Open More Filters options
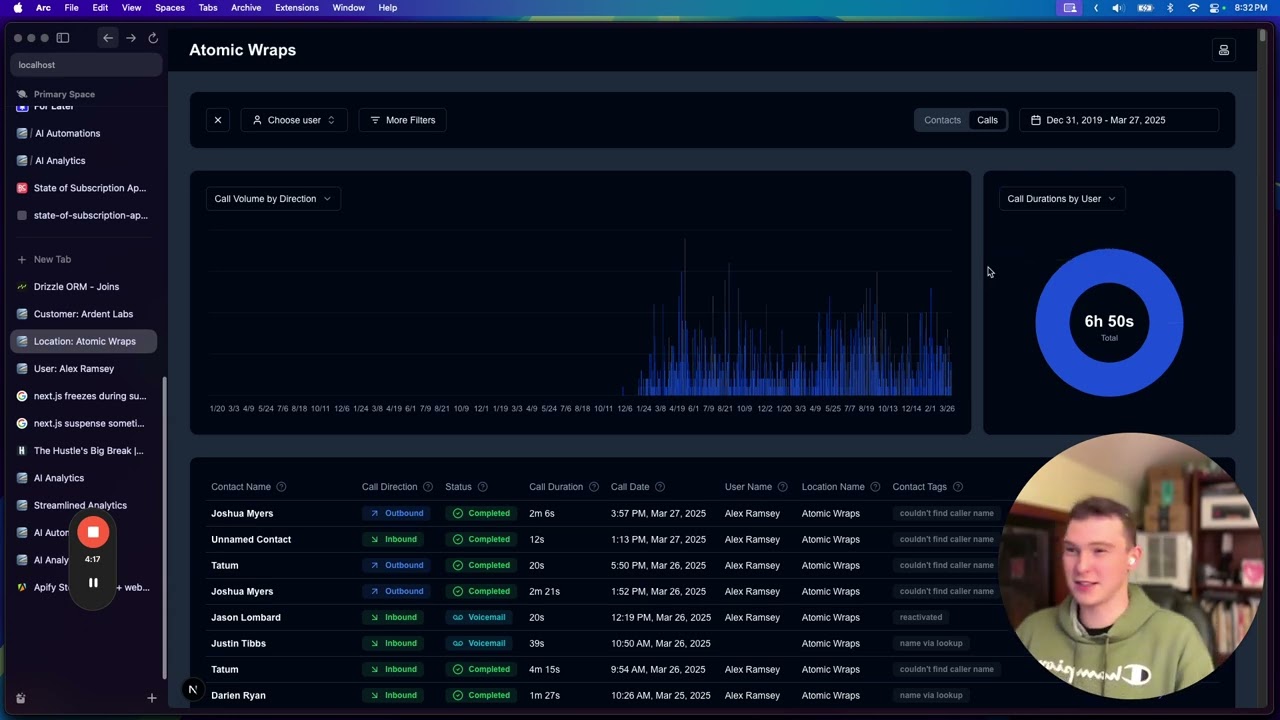1280x720 pixels. 403,120
